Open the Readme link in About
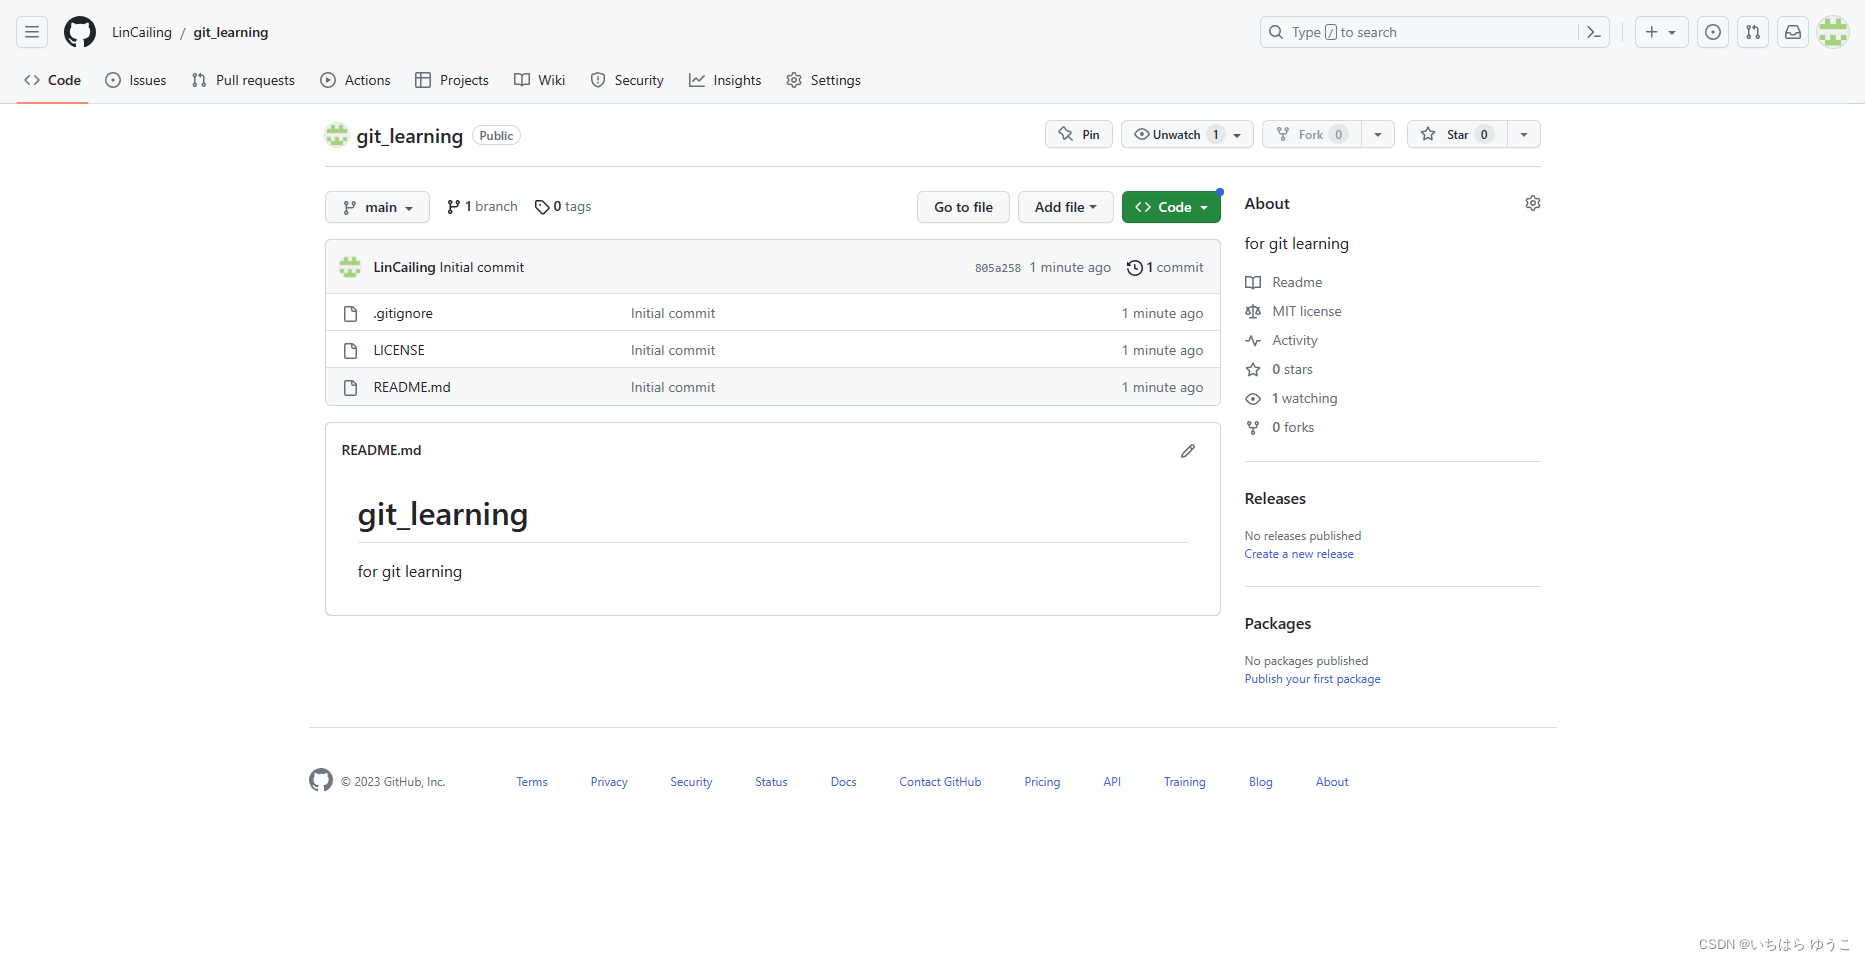The image size is (1865, 961). (x=1284, y=282)
